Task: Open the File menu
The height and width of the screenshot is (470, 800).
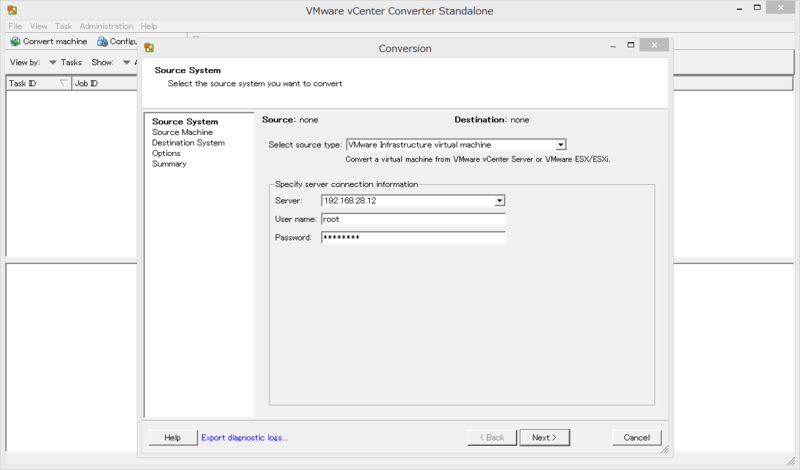Action: point(15,26)
